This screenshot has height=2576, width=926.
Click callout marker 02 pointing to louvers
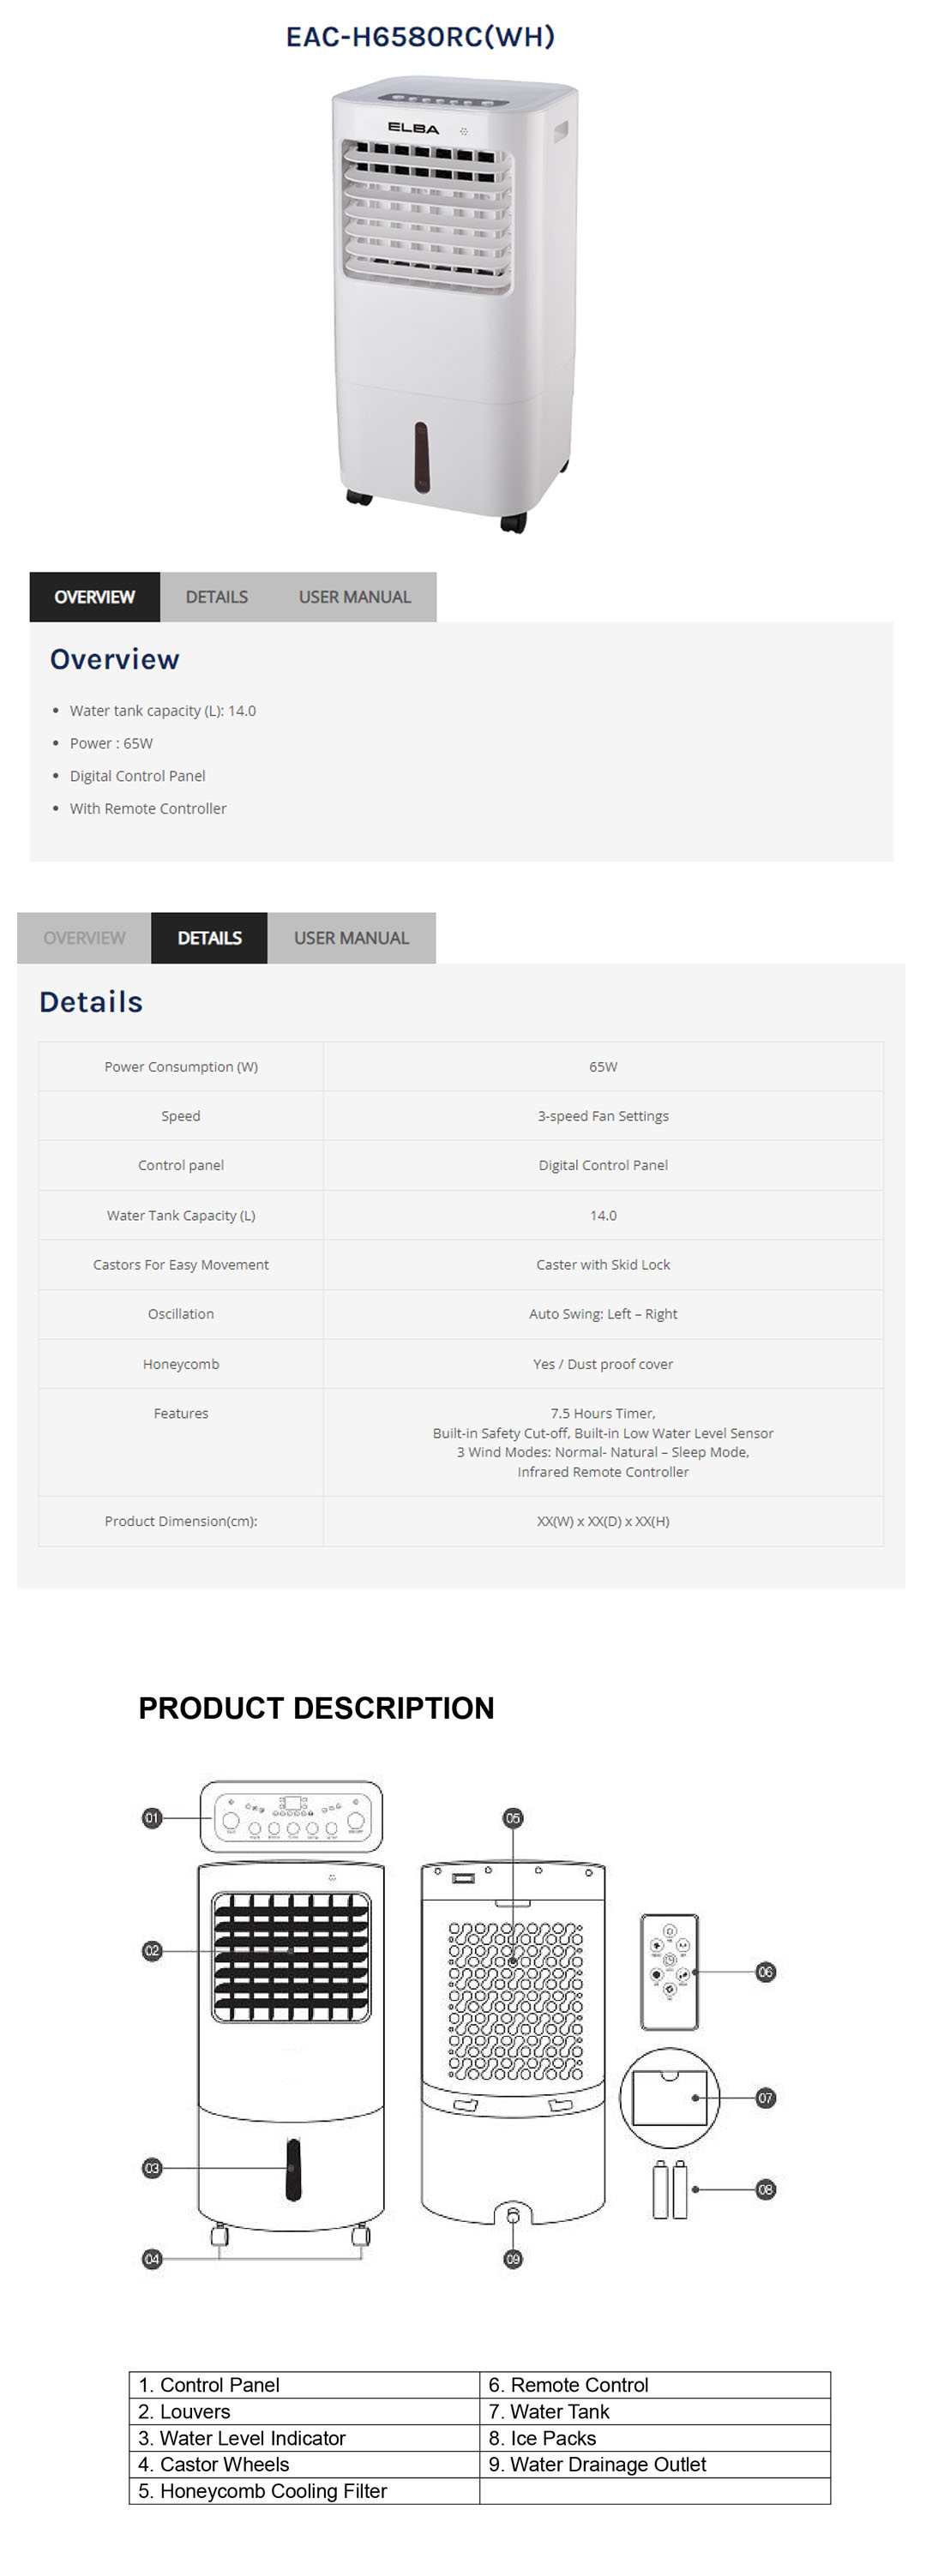click(152, 1951)
